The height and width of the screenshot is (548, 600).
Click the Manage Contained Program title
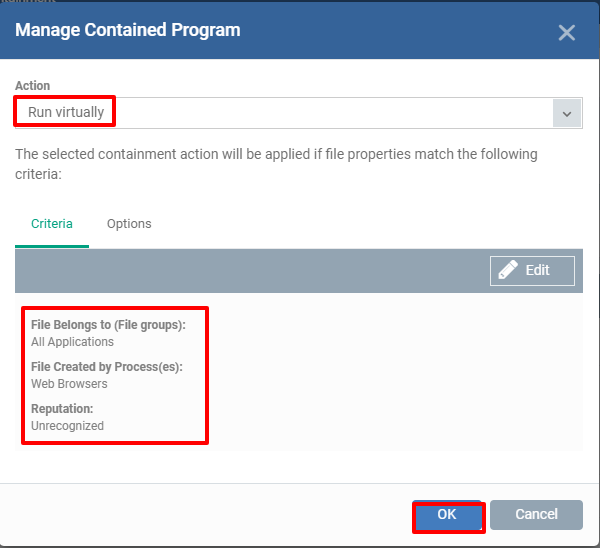[x=128, y=30]
